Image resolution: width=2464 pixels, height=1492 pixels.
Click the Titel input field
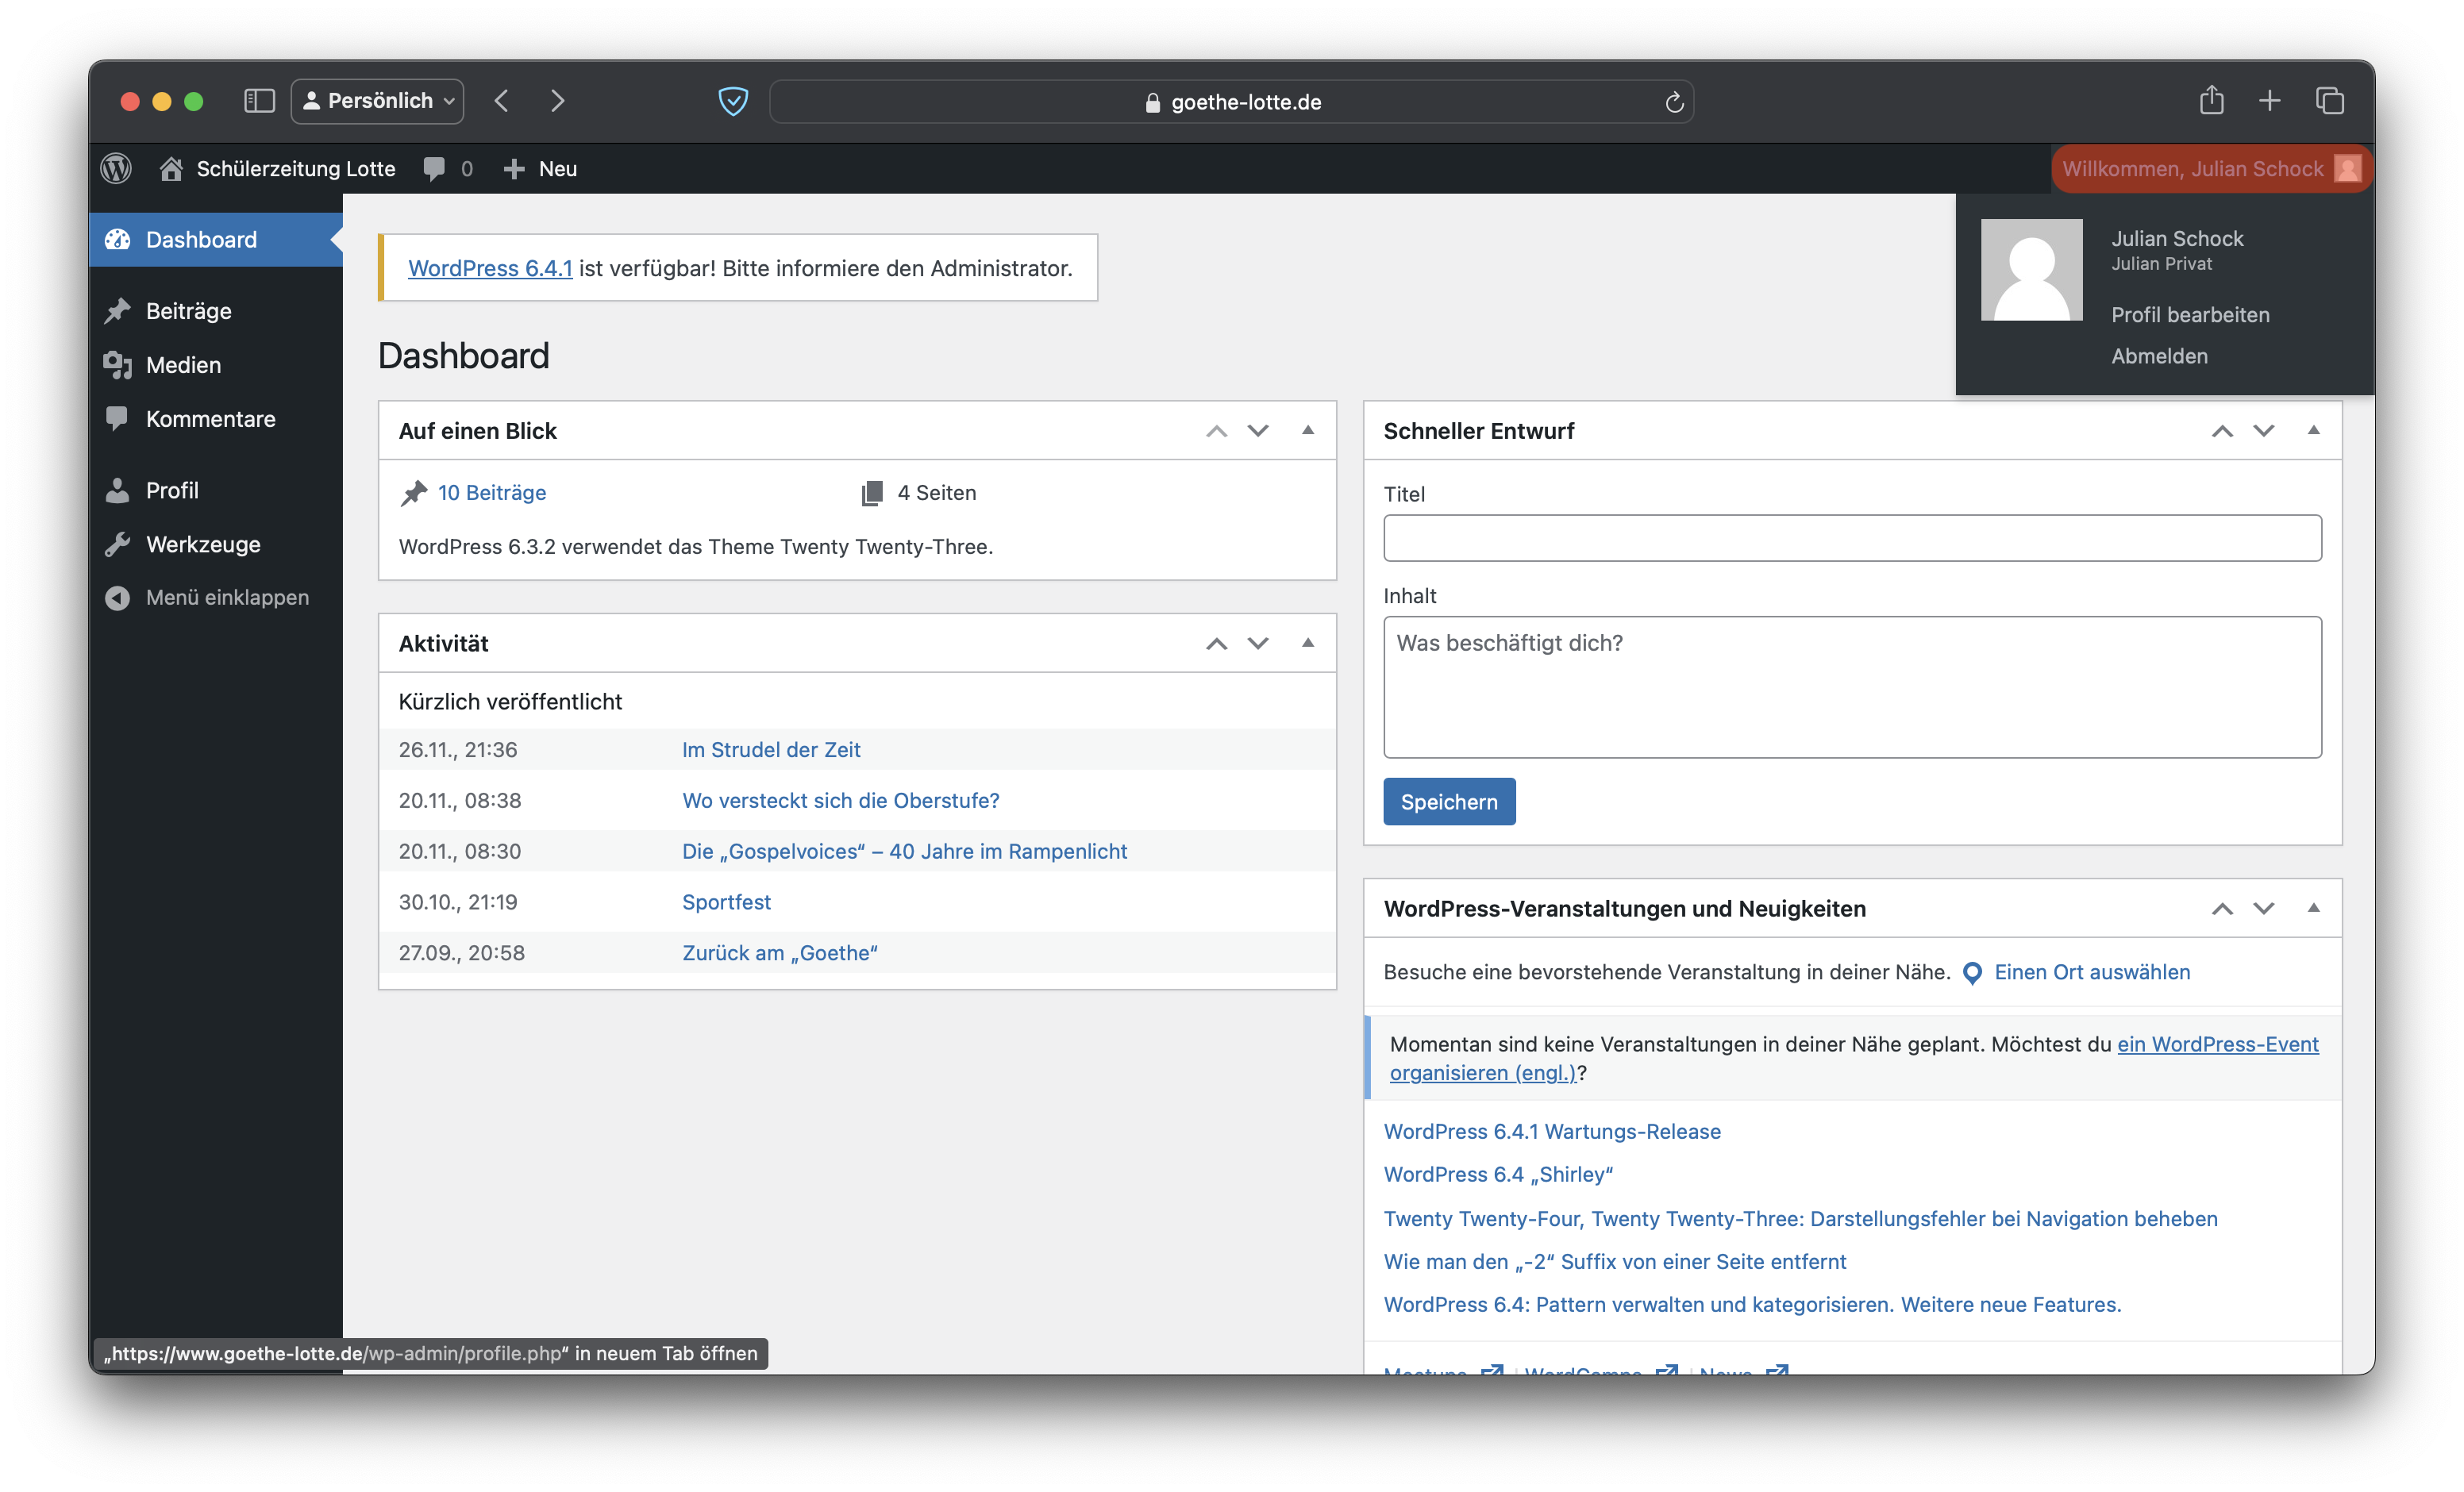click(x=1852, y=538)
